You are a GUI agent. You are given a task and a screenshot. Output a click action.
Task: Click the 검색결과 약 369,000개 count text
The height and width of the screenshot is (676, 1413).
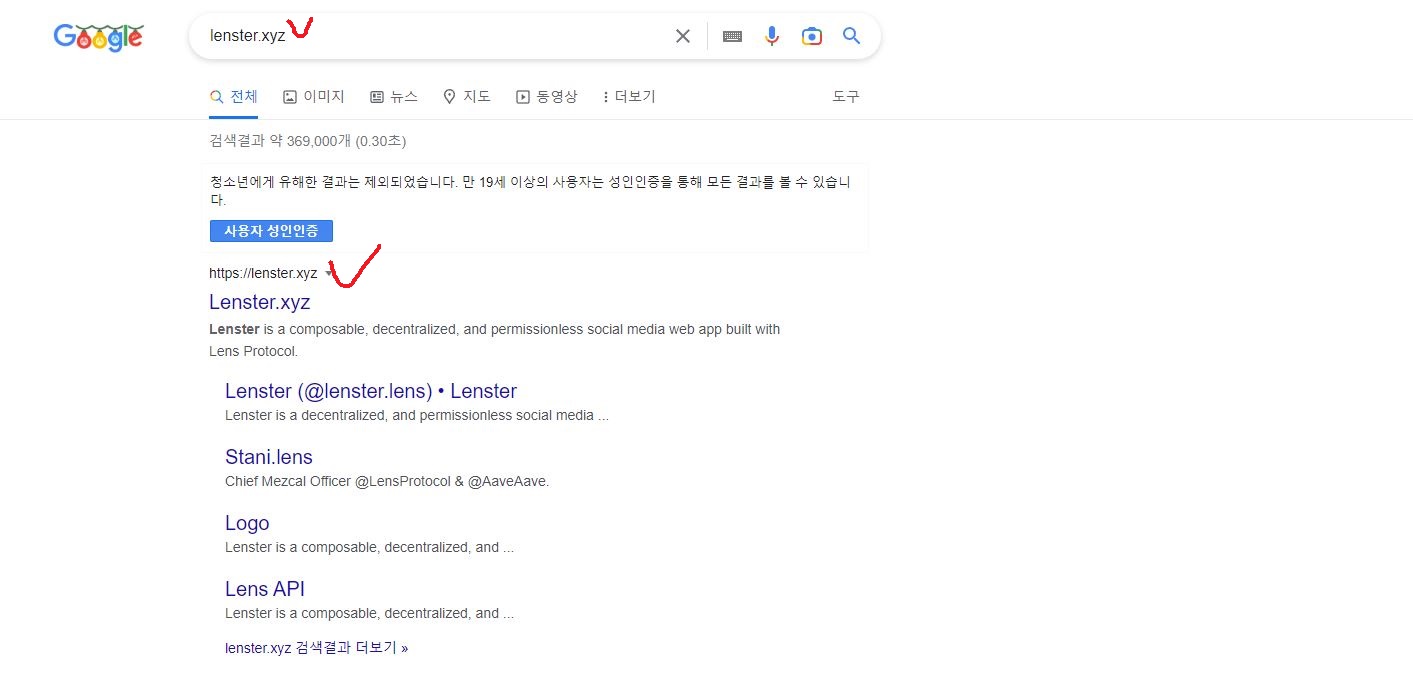308,141
